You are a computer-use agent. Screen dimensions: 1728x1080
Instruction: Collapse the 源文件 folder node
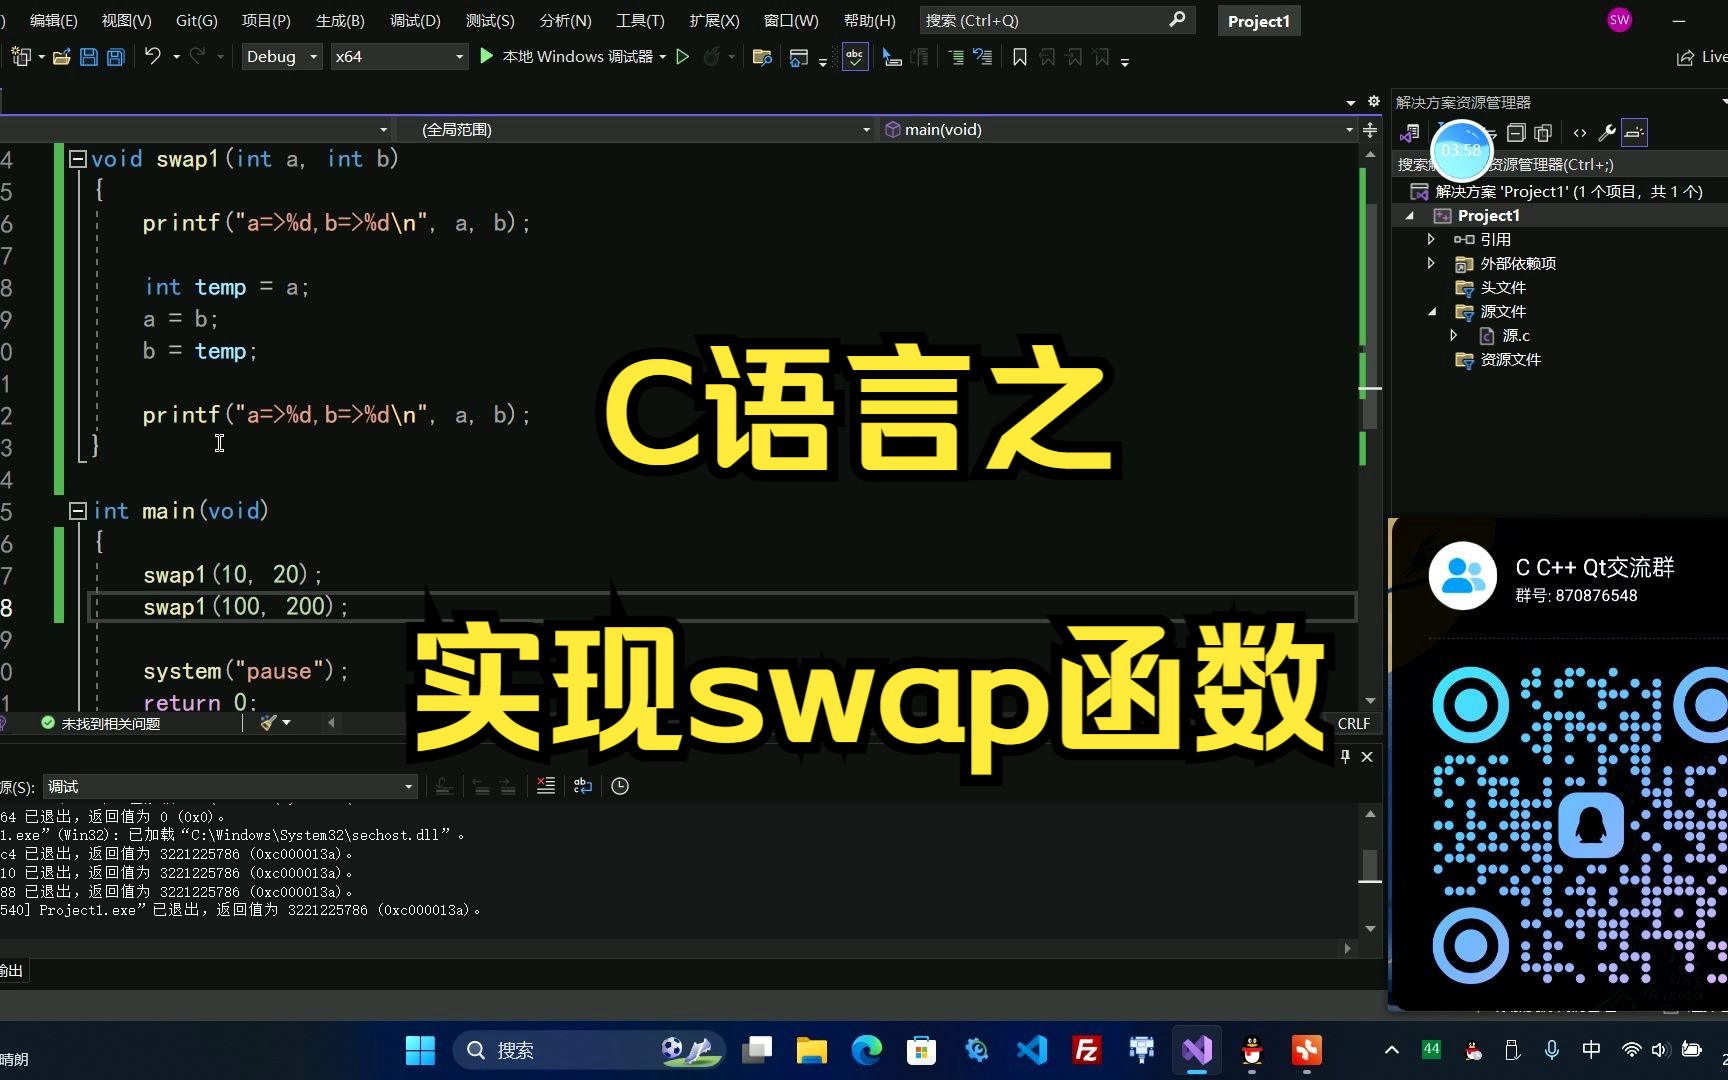tap(1432, 311)
